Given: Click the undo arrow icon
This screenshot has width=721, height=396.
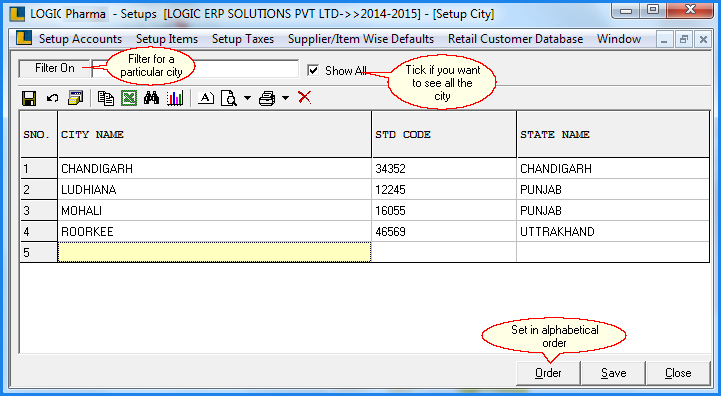Looking at the screenshot, I should [52, 98].
